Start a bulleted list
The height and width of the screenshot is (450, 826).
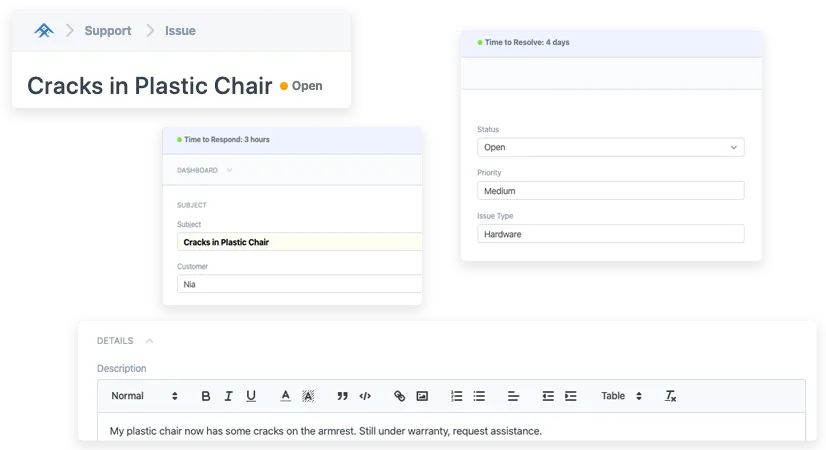pos(479,396)
